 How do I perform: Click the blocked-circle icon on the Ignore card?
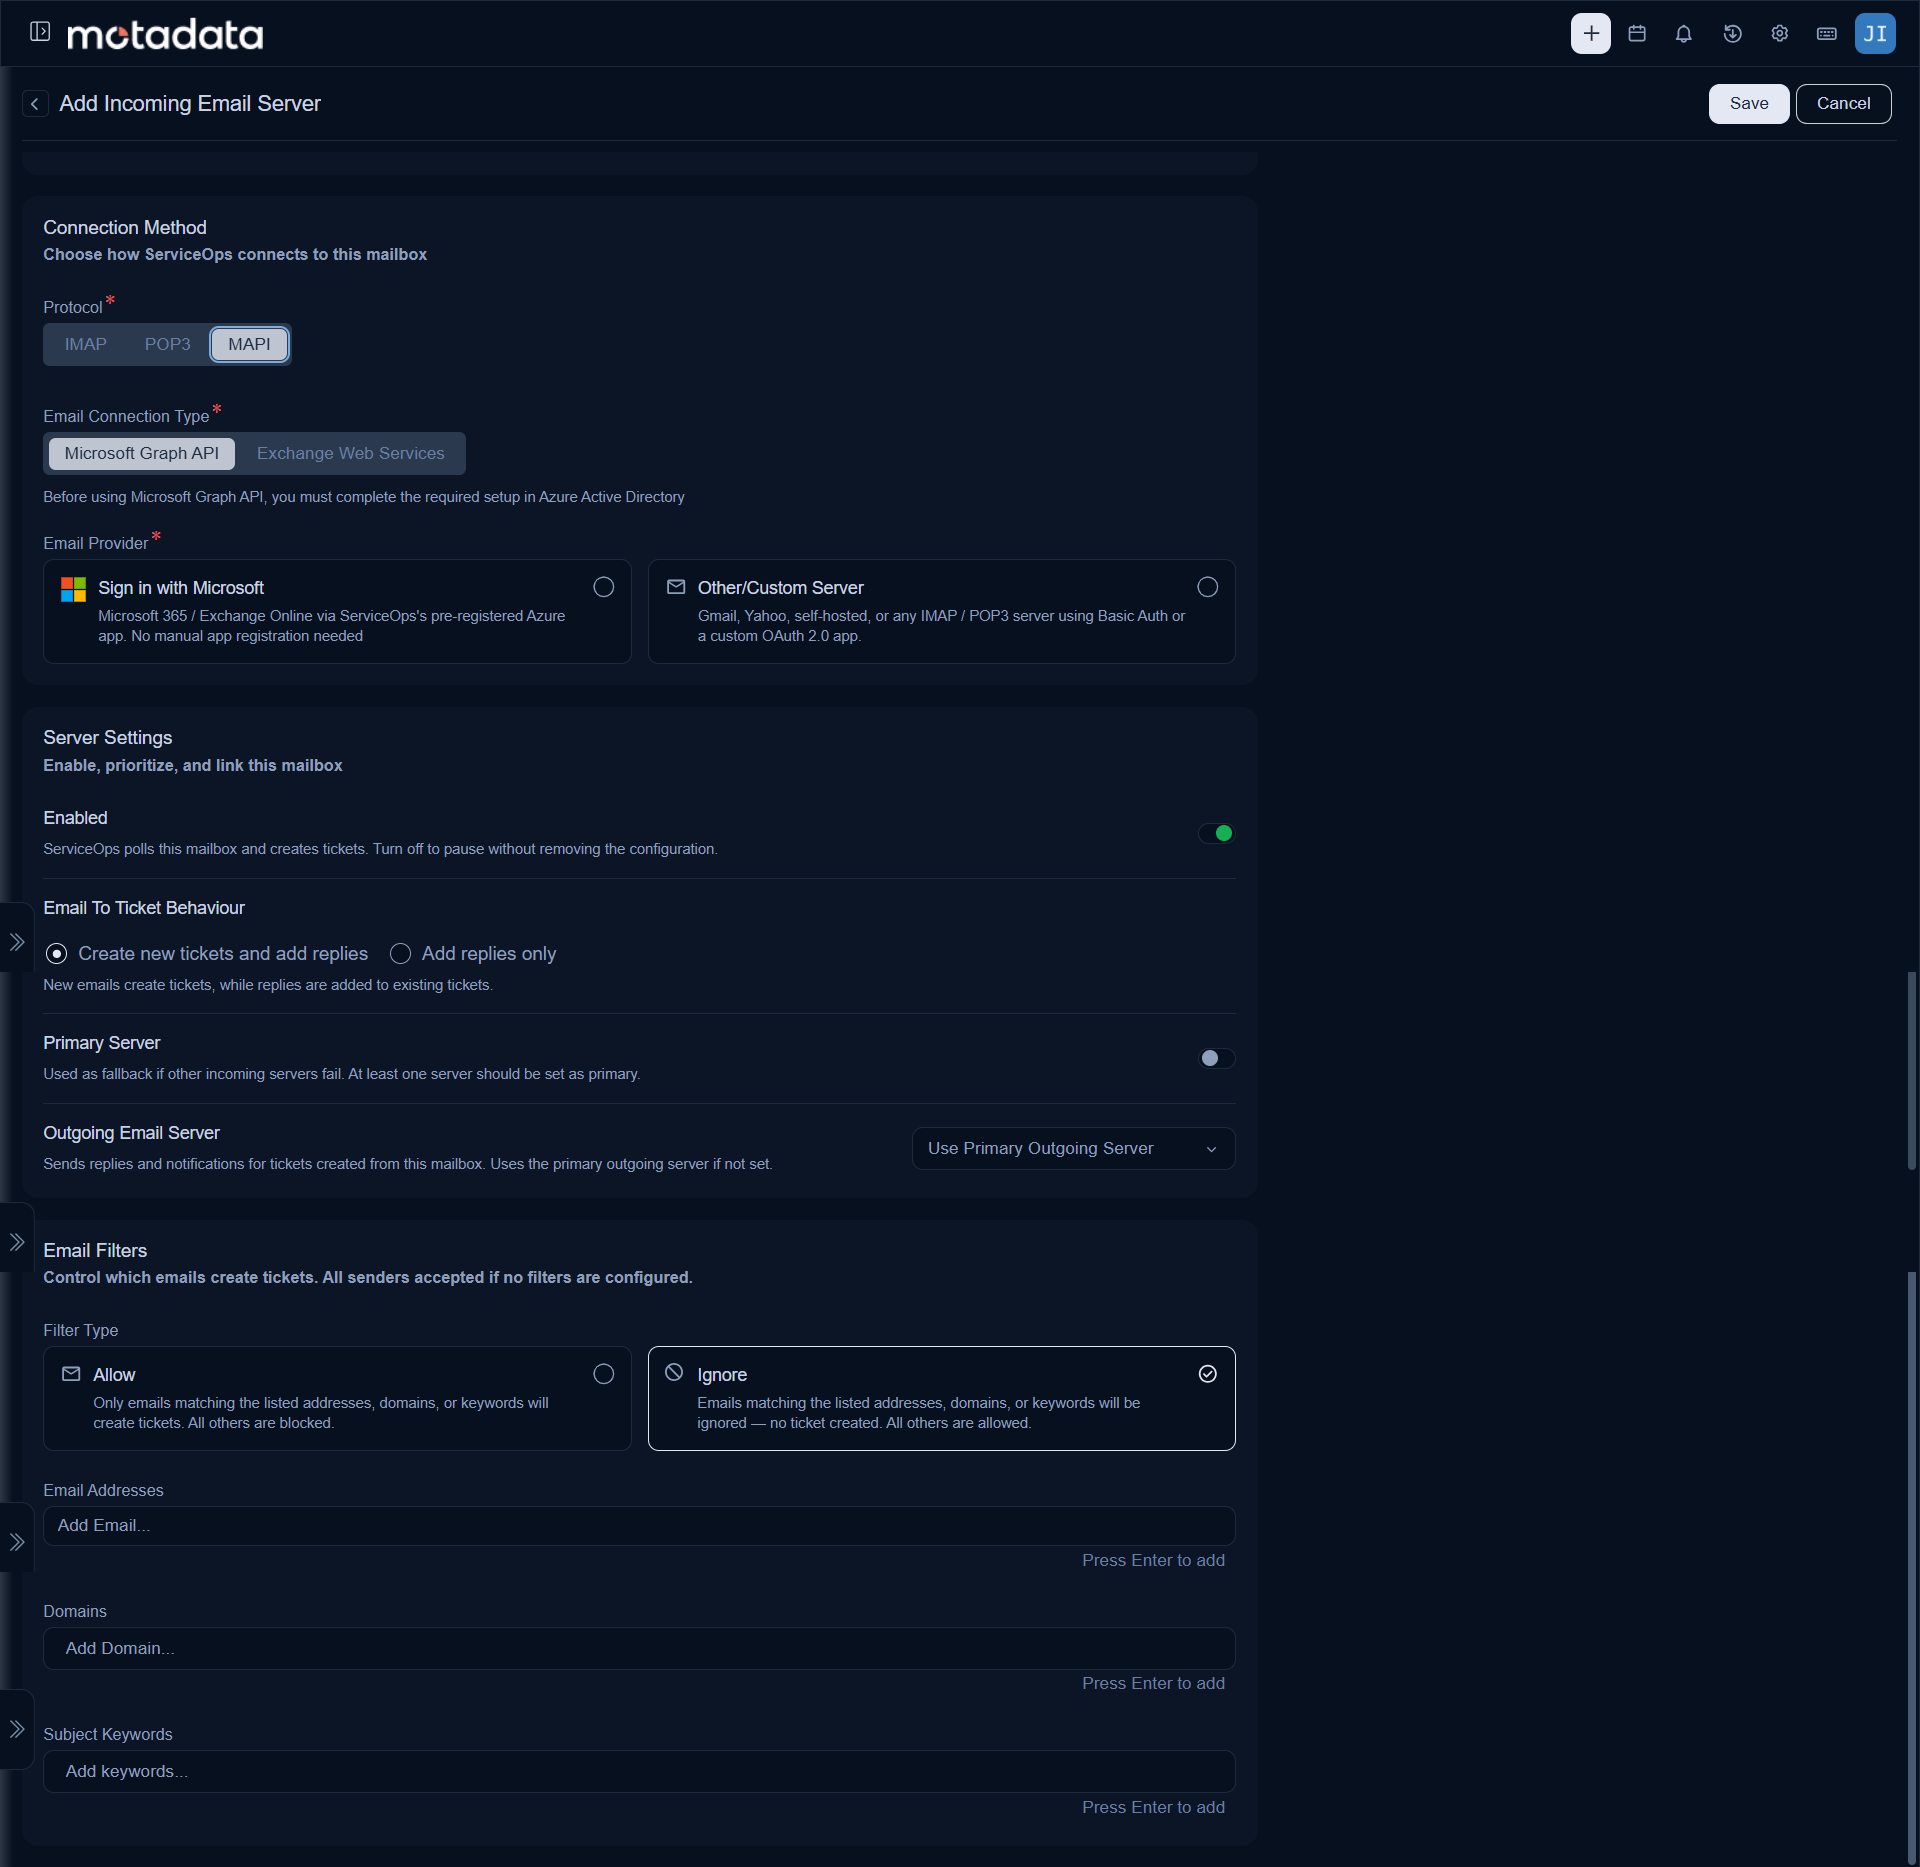(674, 1372)
